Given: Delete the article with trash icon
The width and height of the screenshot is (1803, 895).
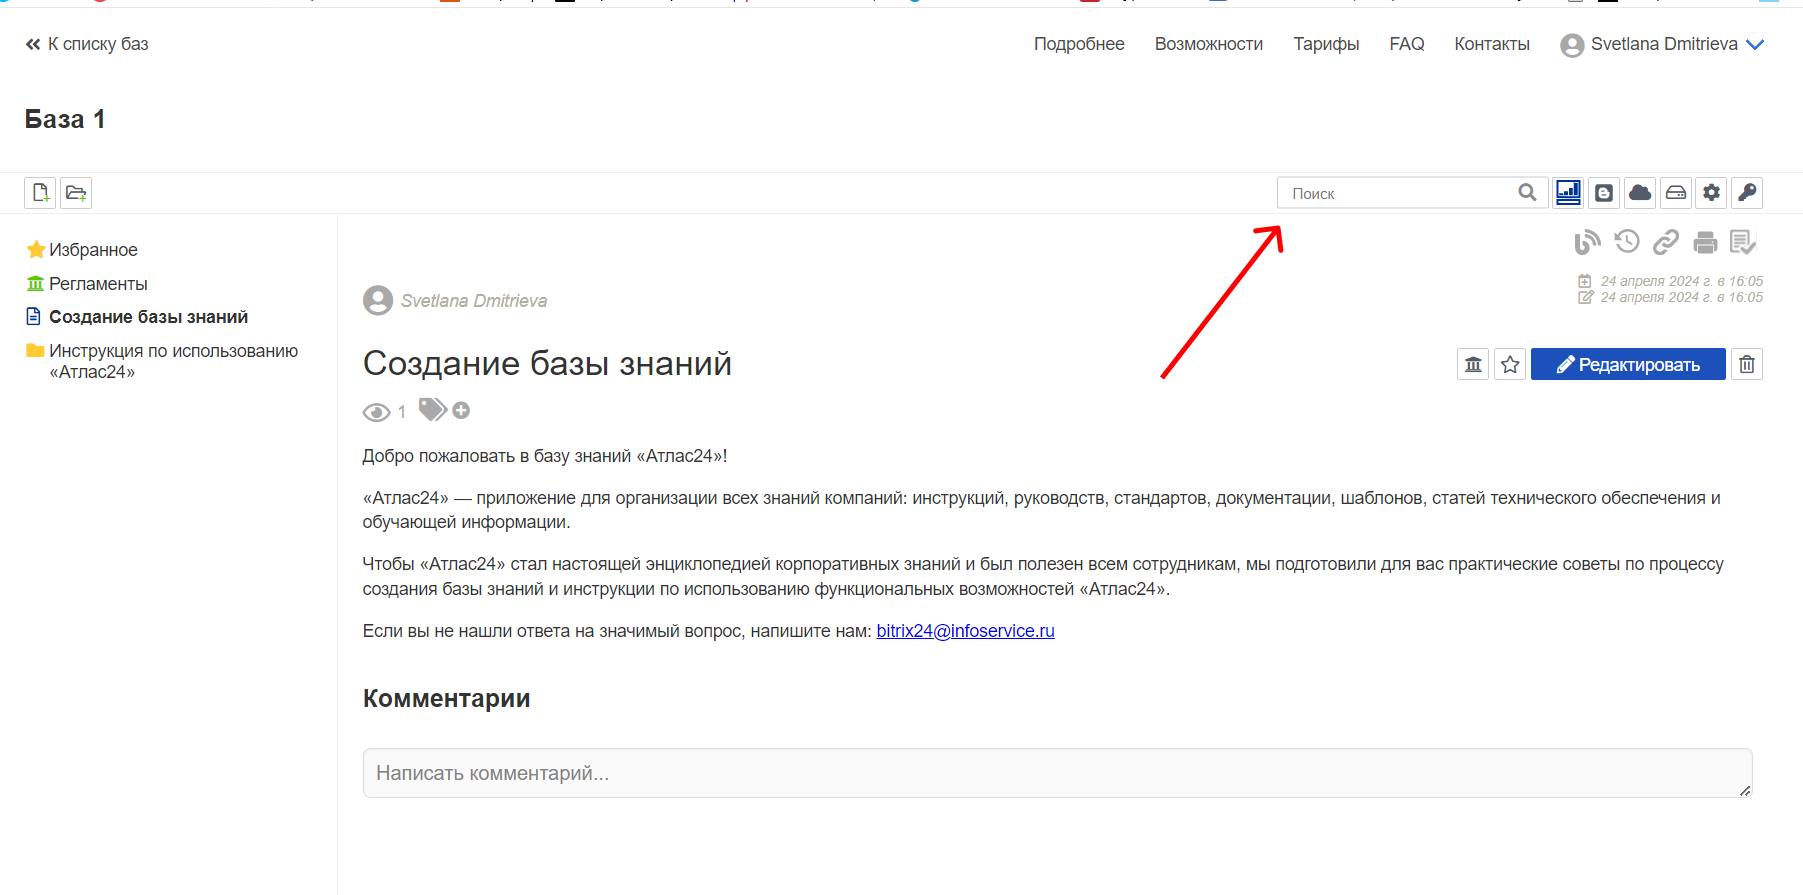Looking at the screenshot, I should click(x=1747, y=364).
